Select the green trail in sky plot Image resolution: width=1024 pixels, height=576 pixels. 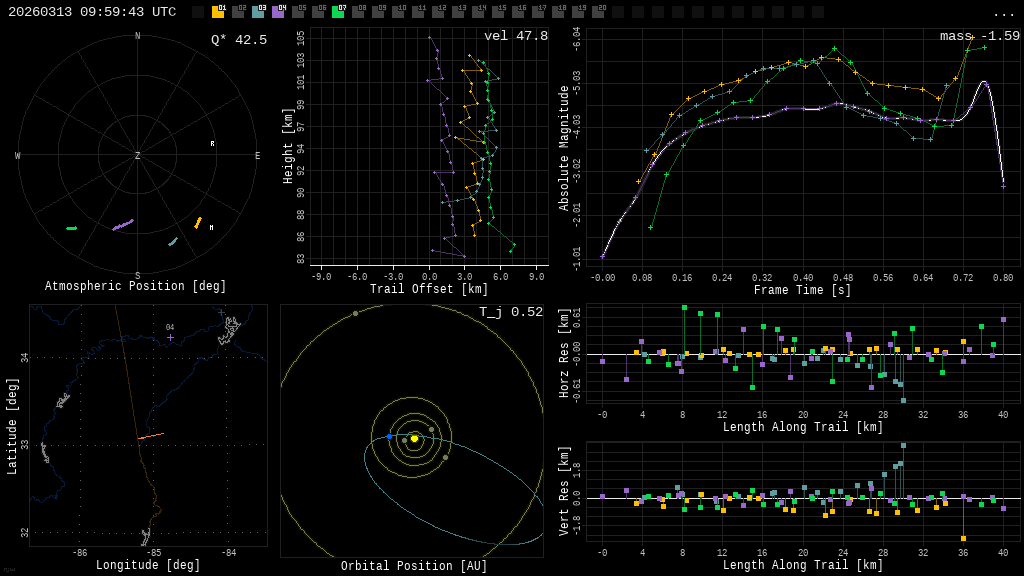click(x=72, y=228)
